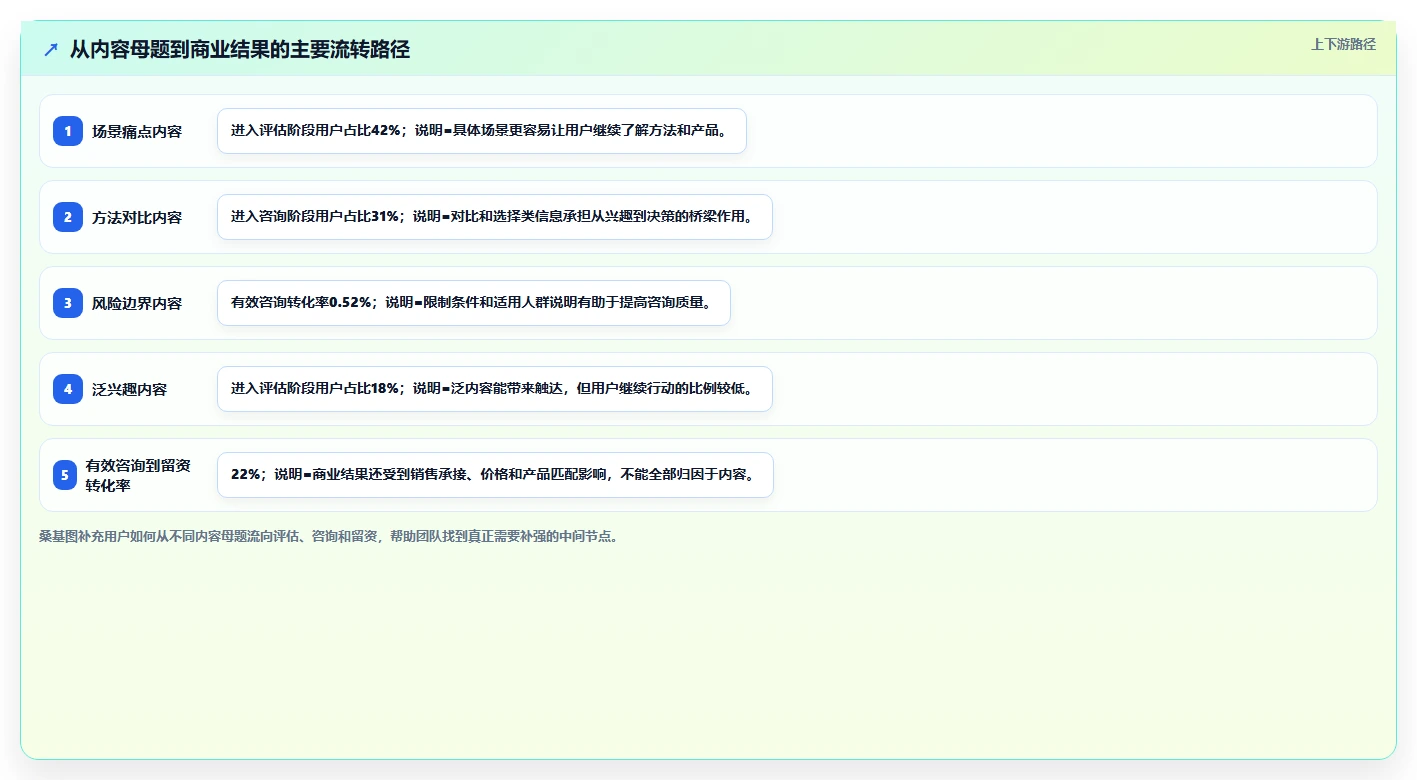Screen dimensions: 1417x780
Task: Click the 泛兴趣内容 label
Action: click(130, 389)
